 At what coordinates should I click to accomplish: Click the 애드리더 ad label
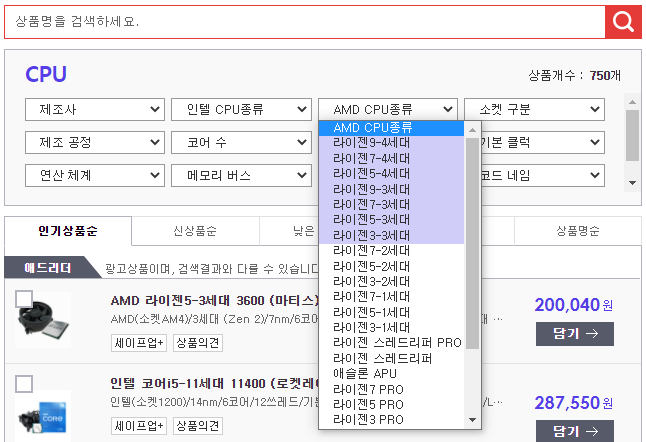pos(48,268)
